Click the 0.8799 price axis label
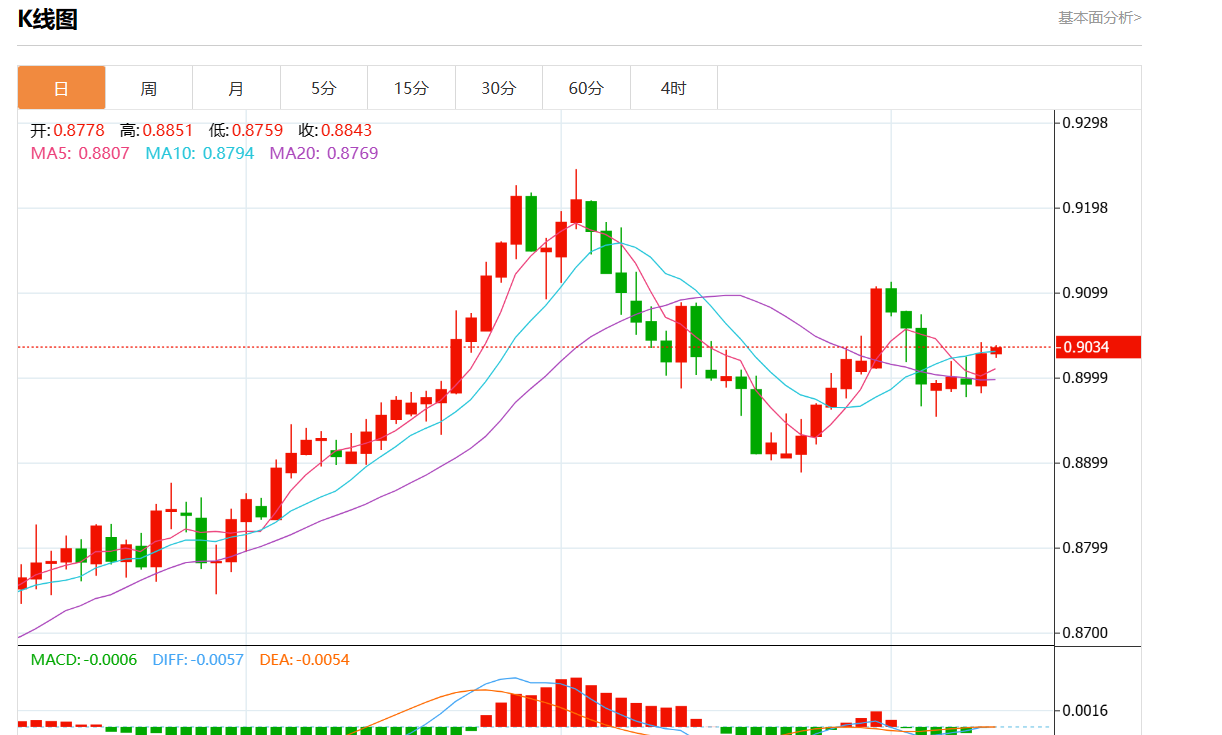 point(1085,548)
